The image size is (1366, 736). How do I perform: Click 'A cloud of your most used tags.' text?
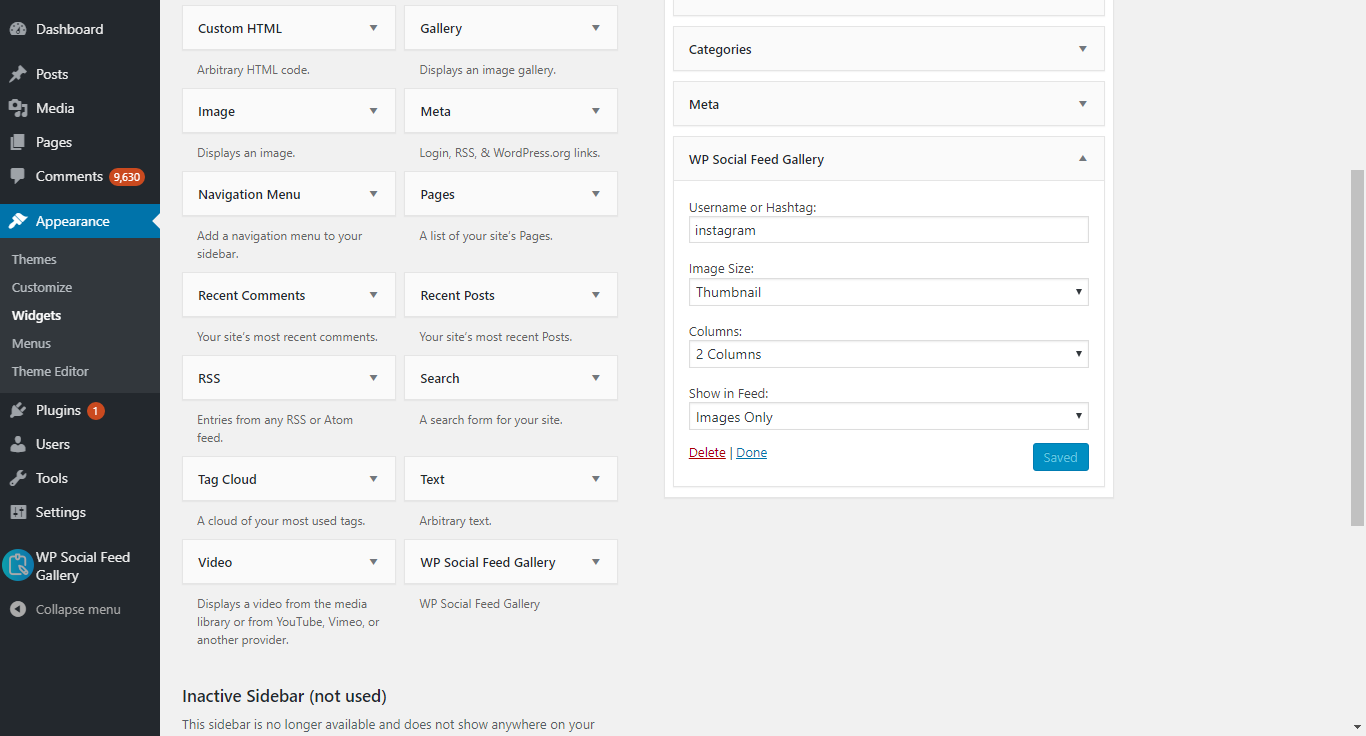(x=281, y=521)
